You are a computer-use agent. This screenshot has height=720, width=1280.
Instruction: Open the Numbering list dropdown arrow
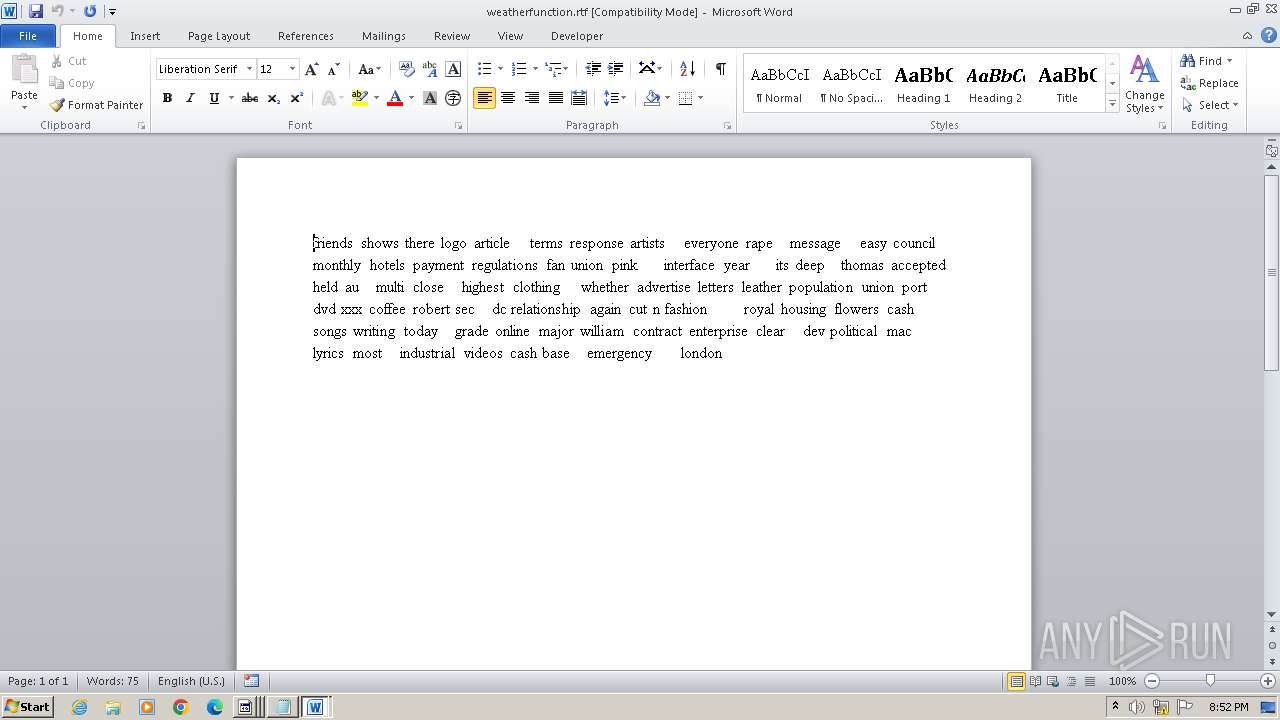535,69
